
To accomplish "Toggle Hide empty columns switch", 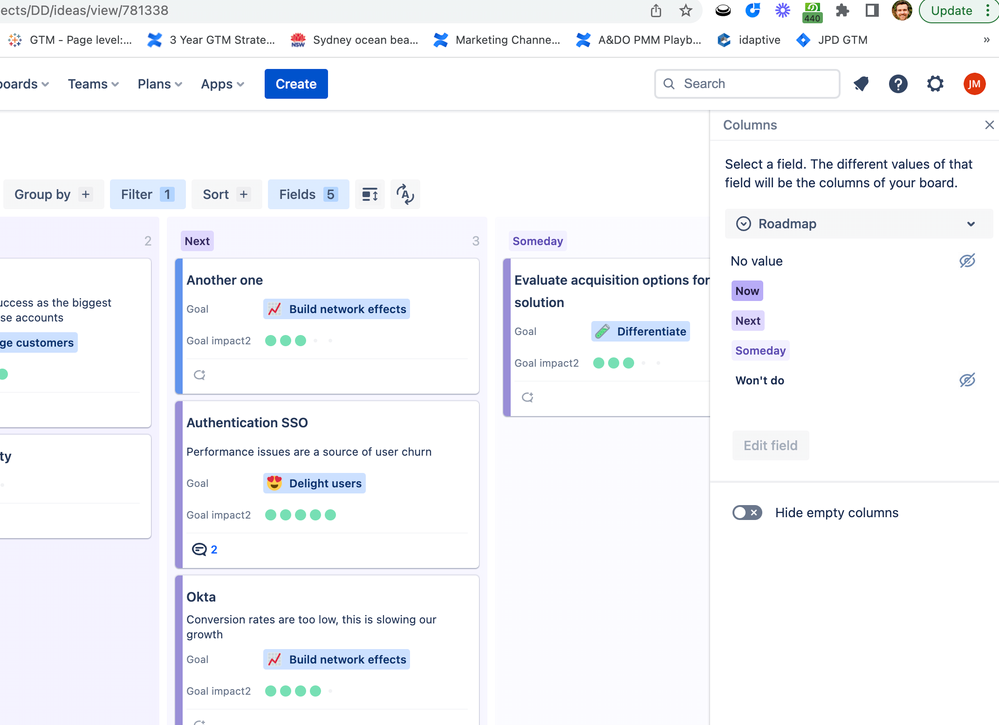I will point(747,513).
